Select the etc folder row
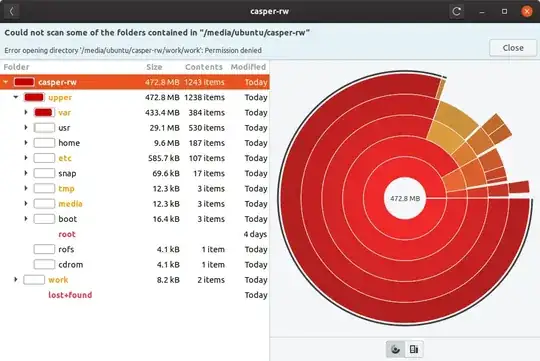 coord(135,158)
